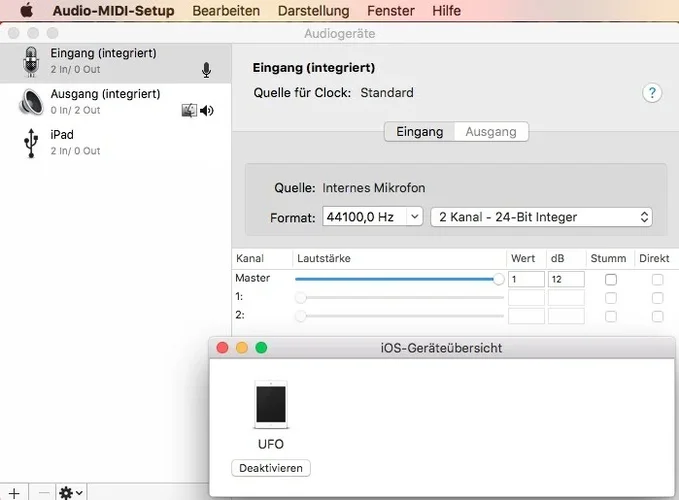Open help with the question mark button
This screenshot has width=679, height=500.
tap(652, 93)
